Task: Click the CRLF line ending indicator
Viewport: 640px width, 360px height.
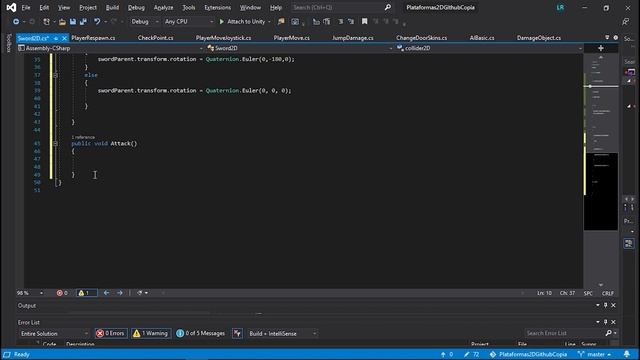Action: [608, 293]
